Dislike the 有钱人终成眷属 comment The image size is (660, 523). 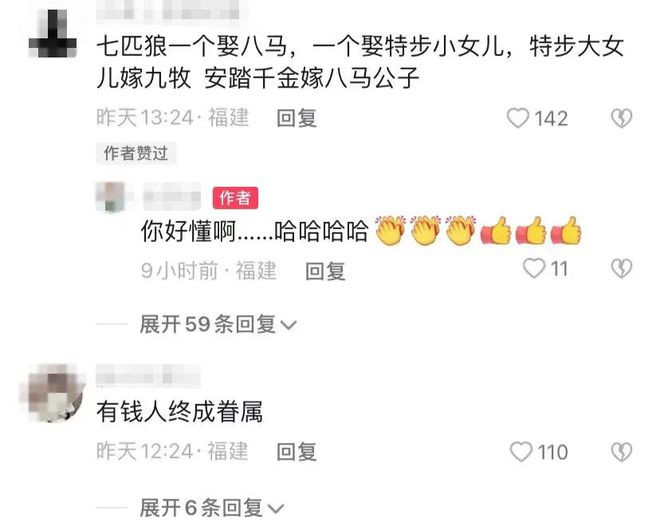621,452
